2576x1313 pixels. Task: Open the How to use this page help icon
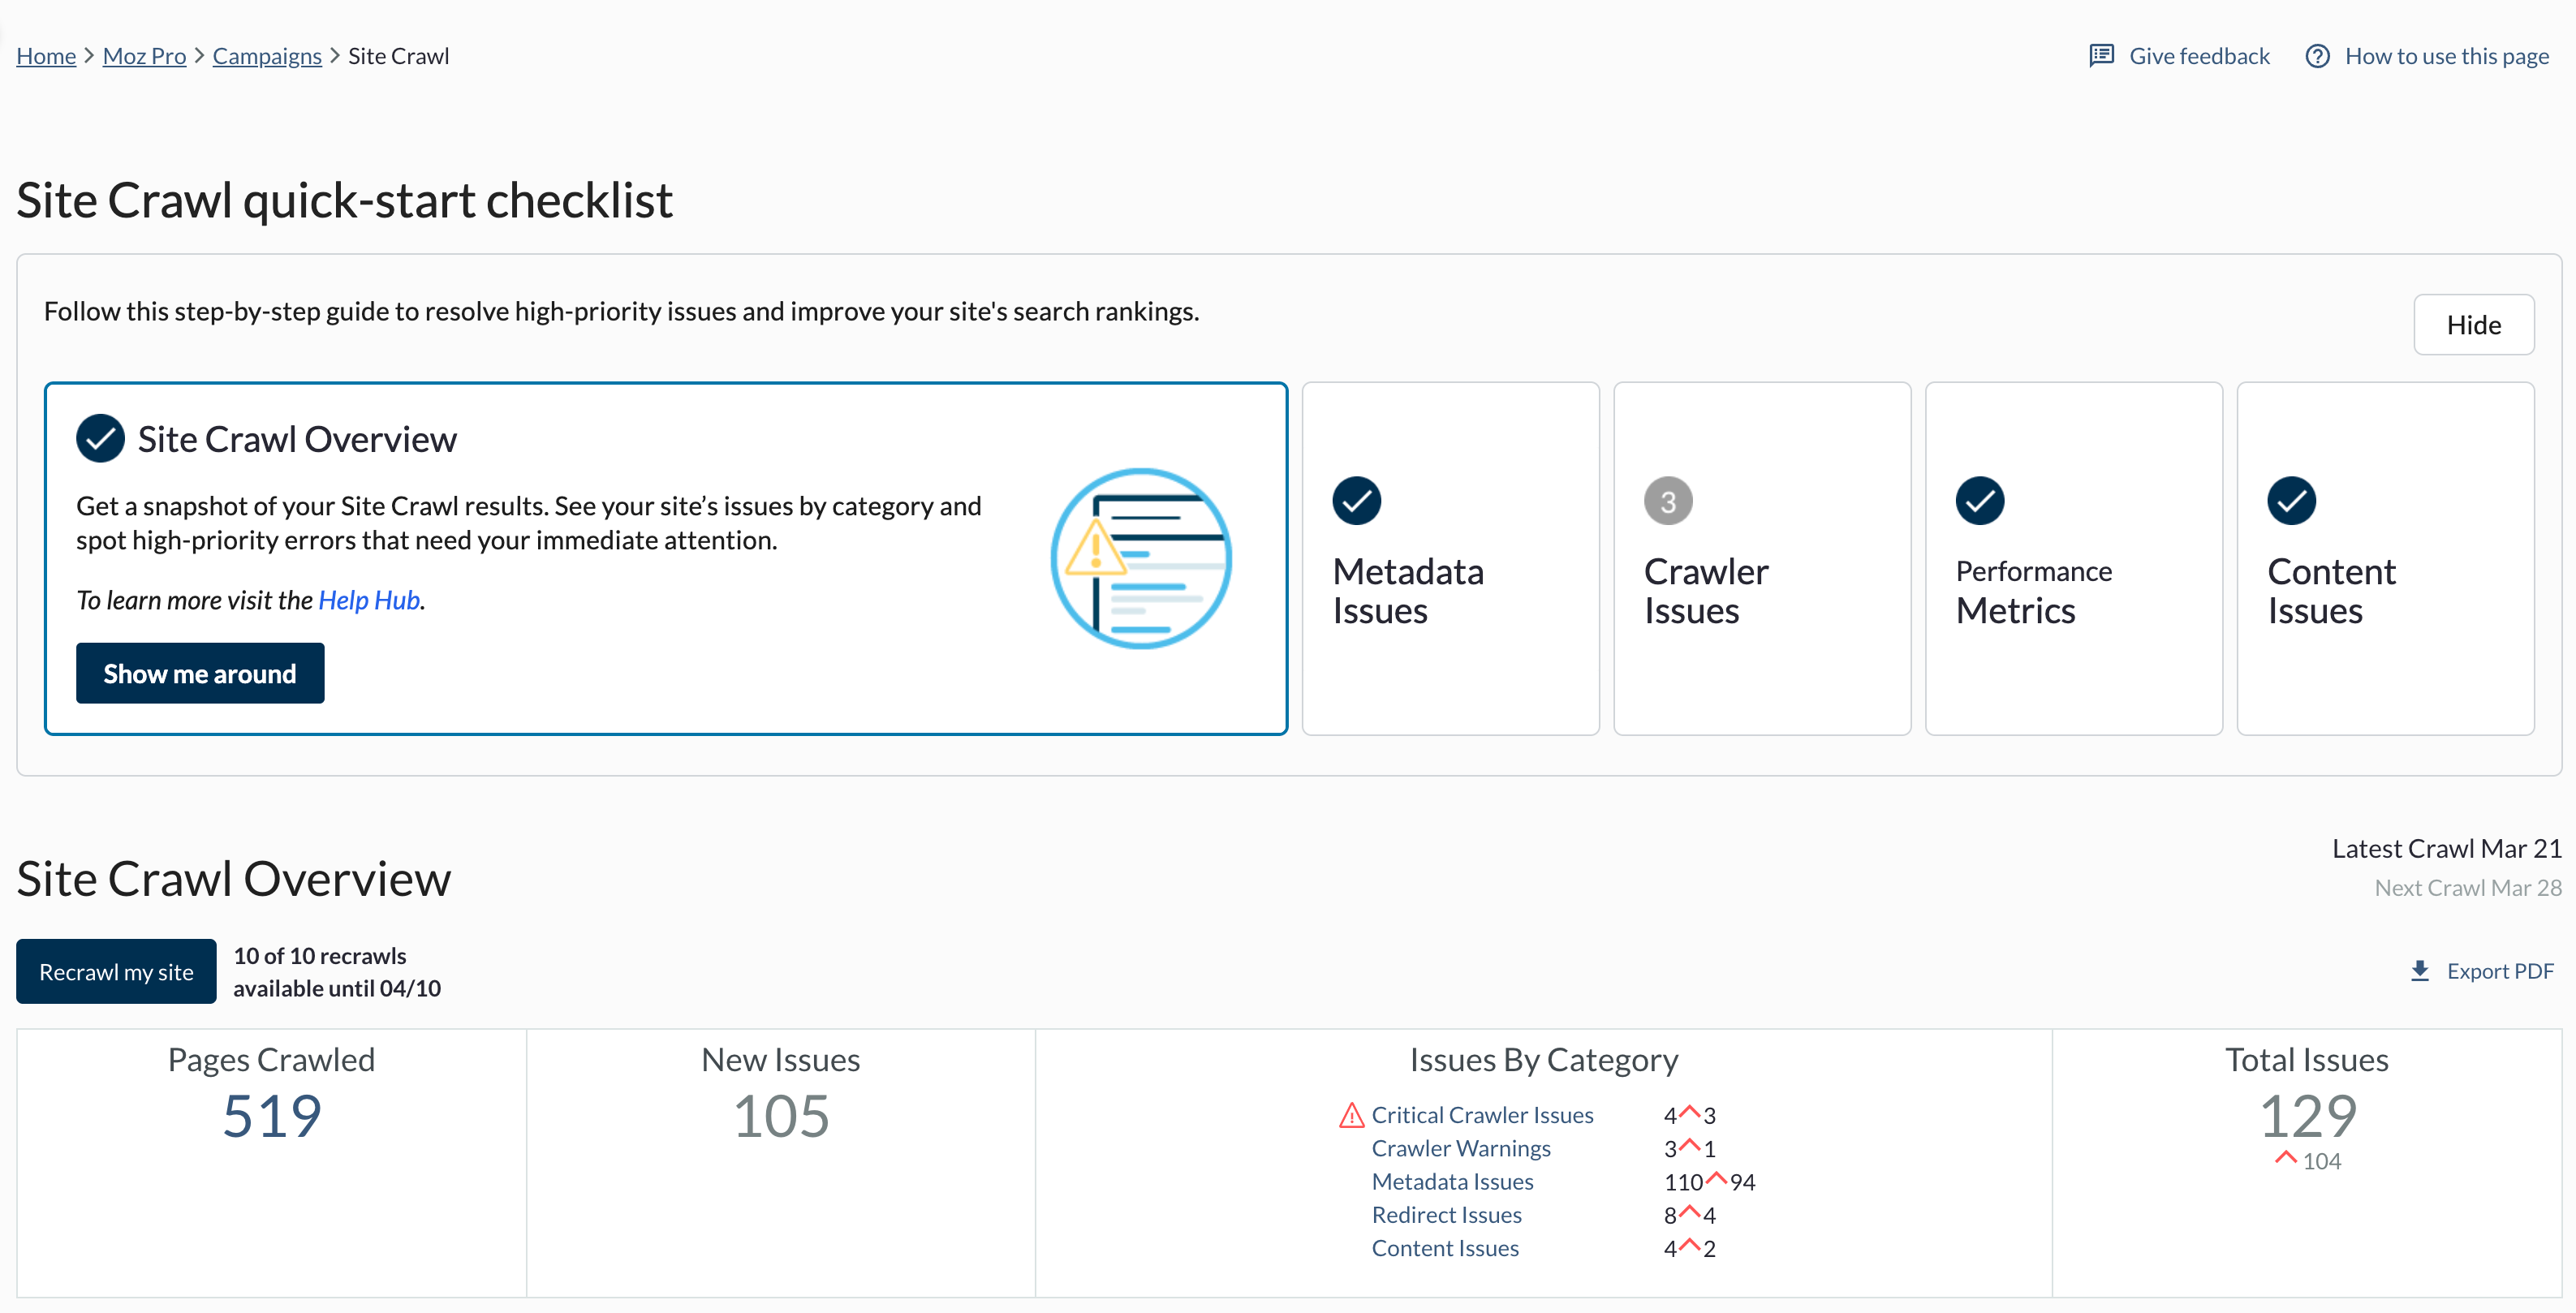coord(2319,56)
